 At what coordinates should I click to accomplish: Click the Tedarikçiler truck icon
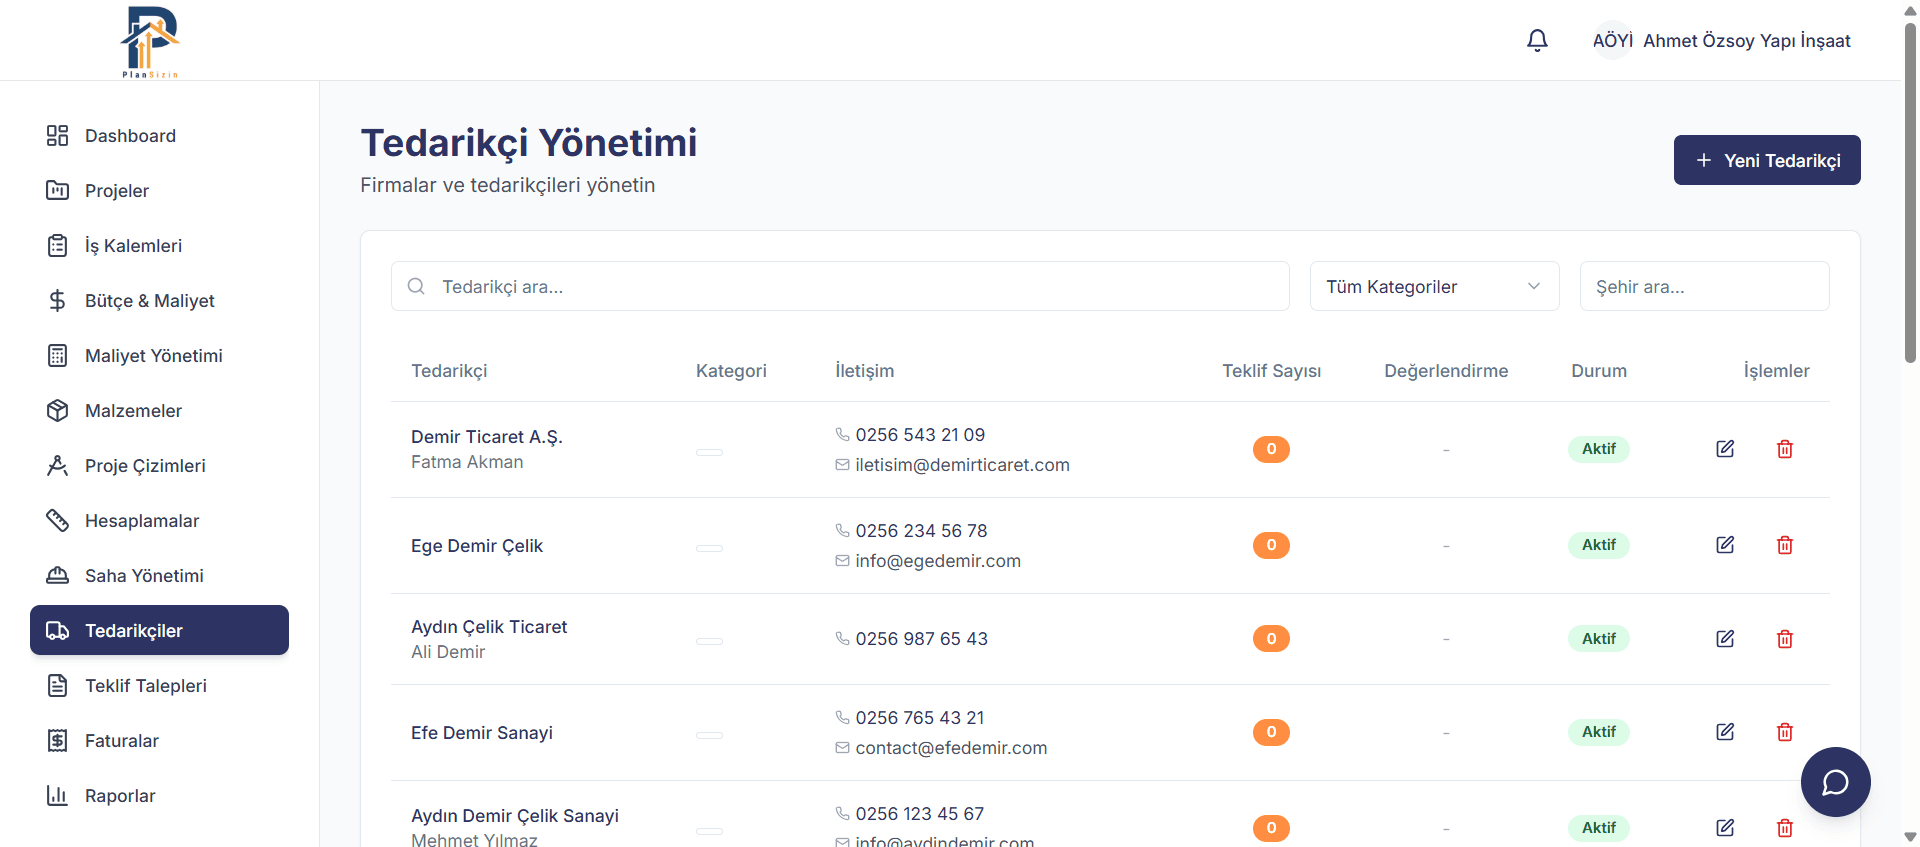coord(58,631)
